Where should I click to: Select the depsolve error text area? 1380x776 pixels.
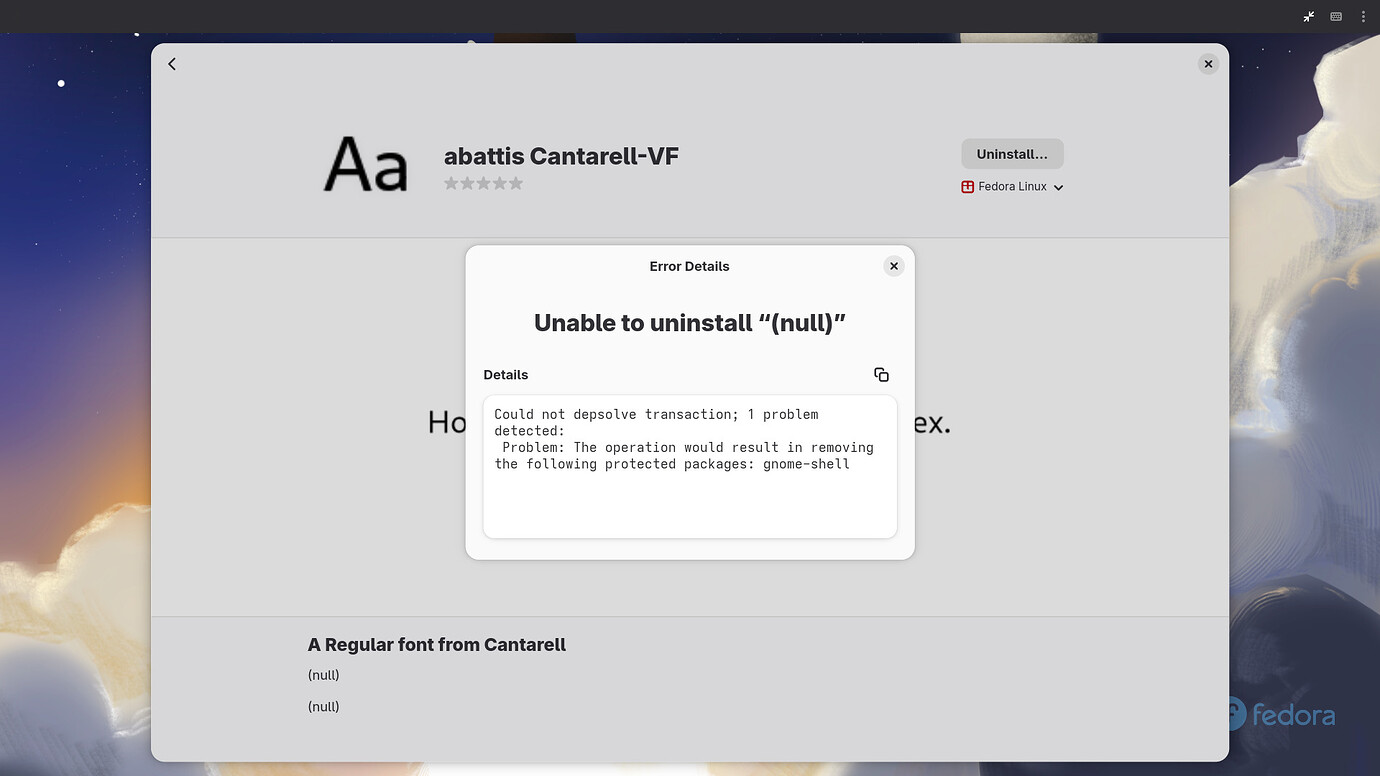pos(689,465)
